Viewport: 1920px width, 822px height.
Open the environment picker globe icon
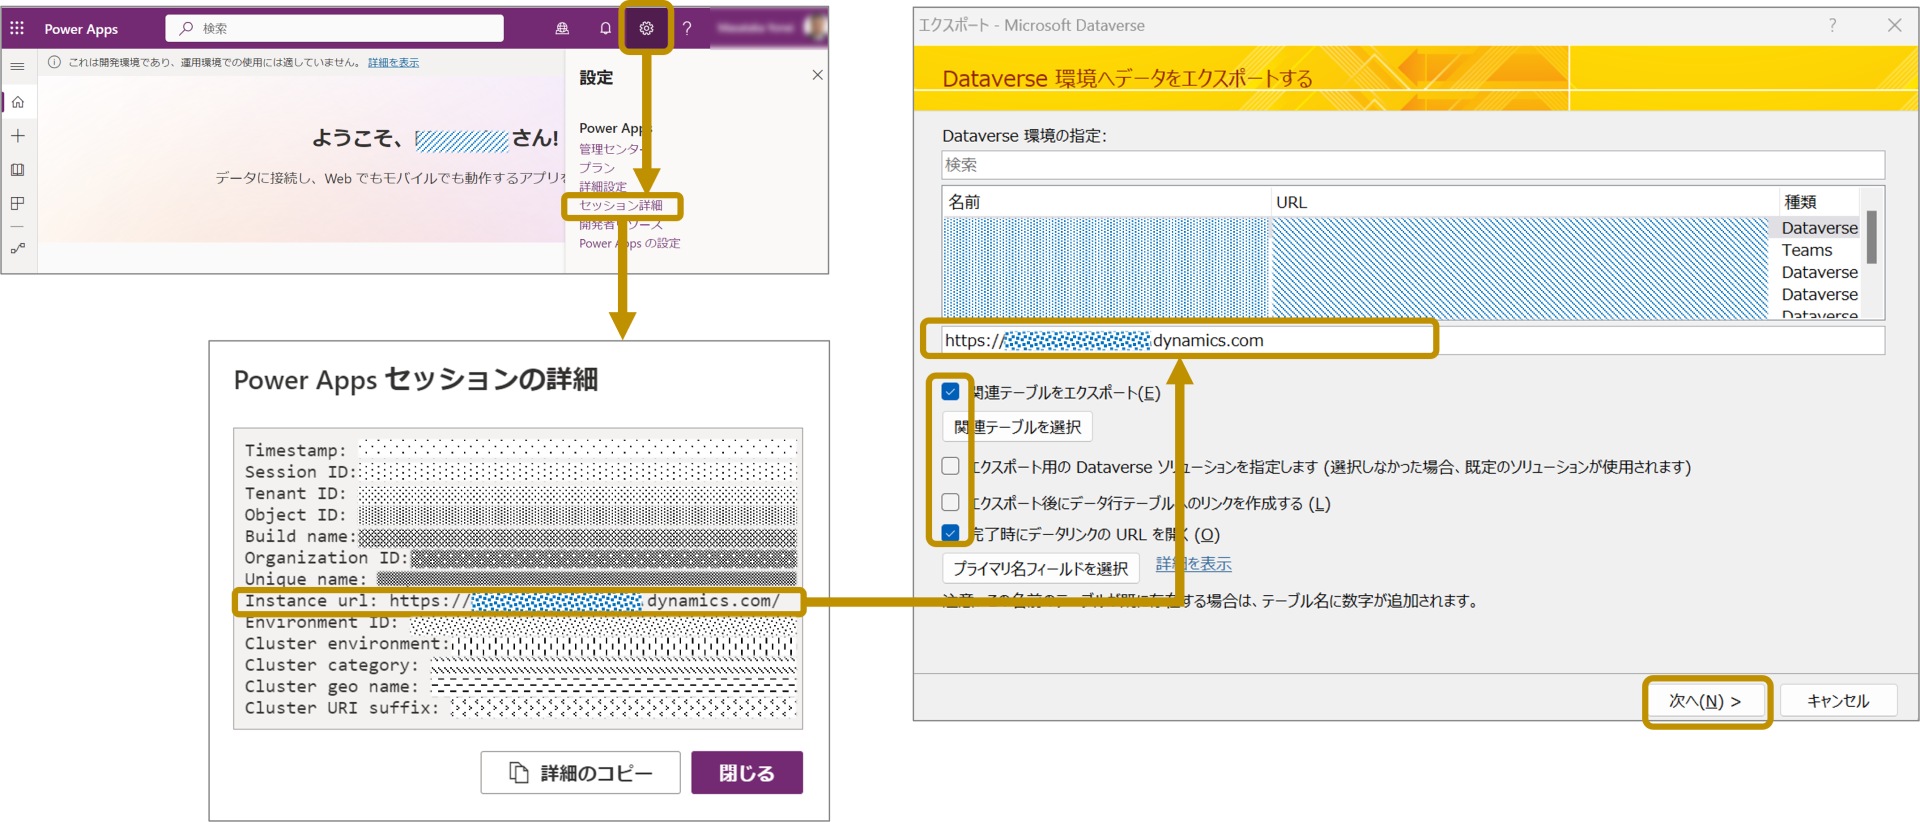[x=562, y=28]
